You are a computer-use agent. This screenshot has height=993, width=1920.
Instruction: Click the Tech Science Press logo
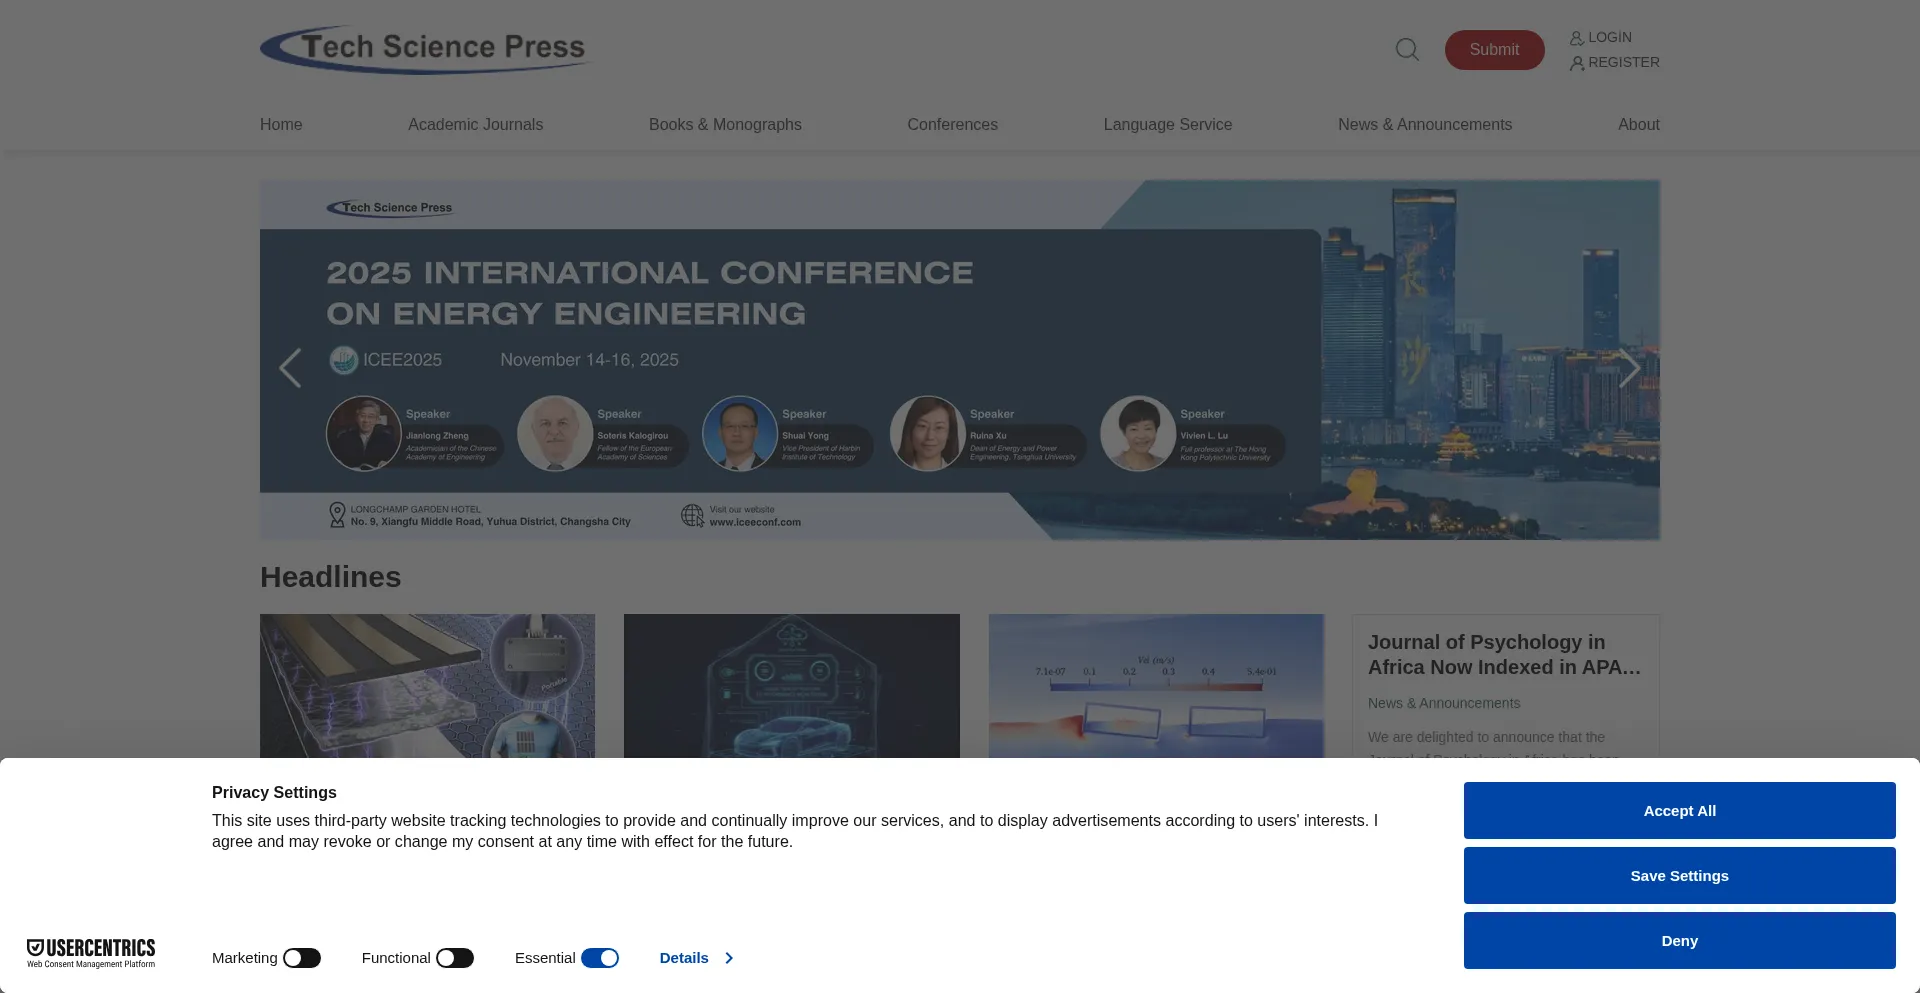[x=425, y=49]
